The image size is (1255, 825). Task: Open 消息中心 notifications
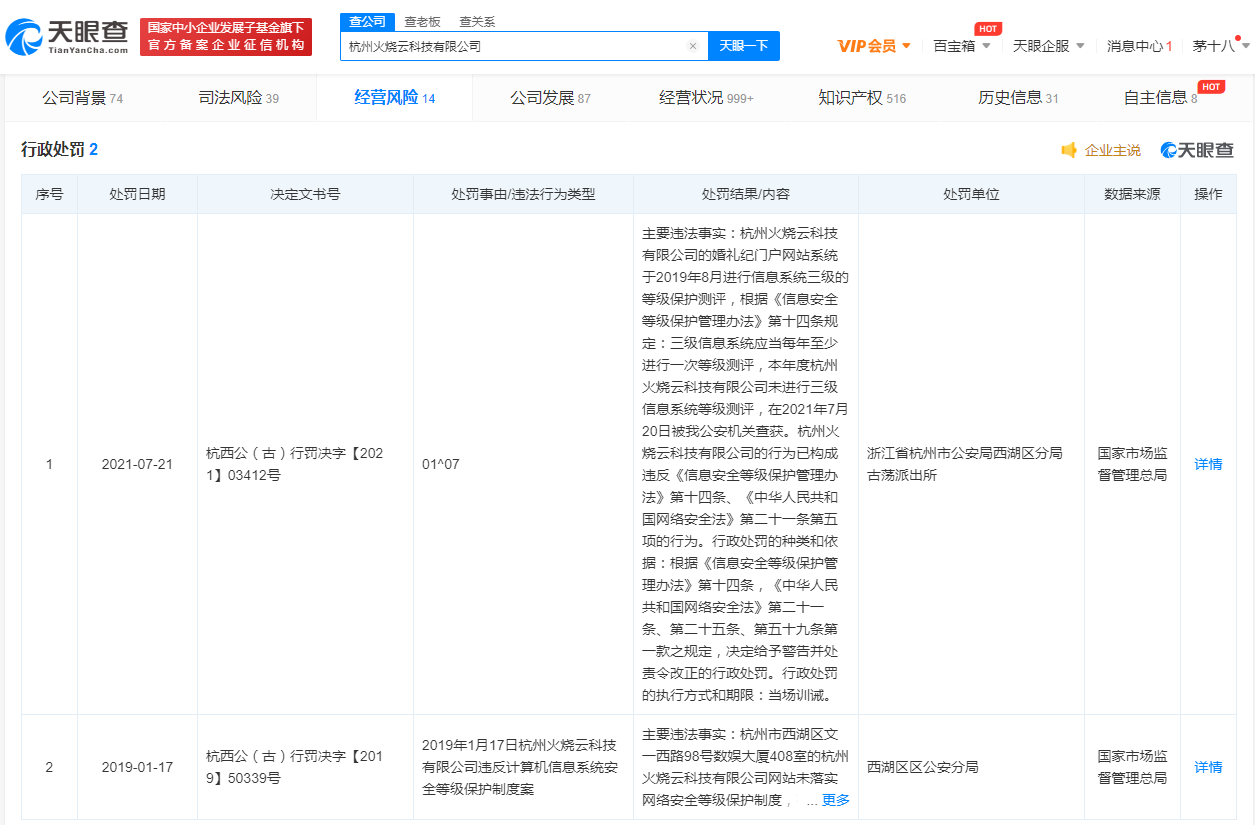pos(1139,46)
